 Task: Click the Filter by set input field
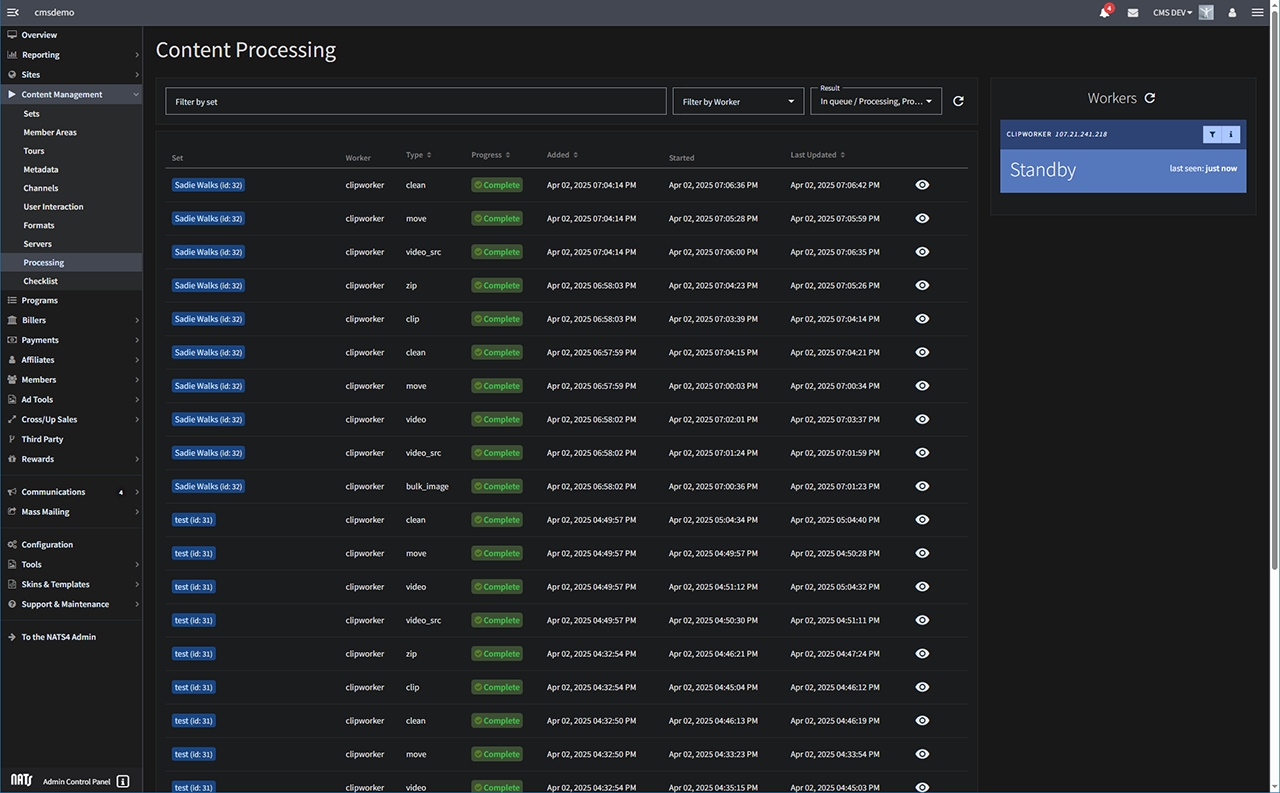[x=415, y=101]
